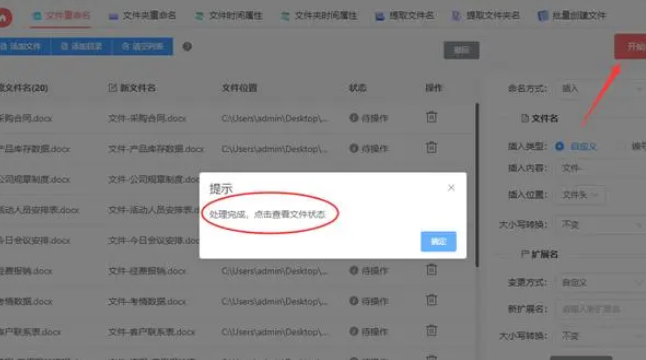The width and height of the screenshot is (646, 360).
Task: Open the 批量创建文件 tab
Action: tap(572, 16)
